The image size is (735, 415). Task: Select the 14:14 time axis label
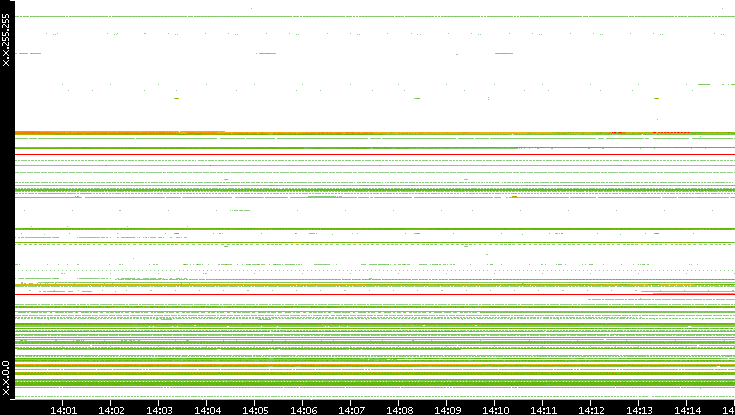pyautogui.click(x=688, y=411)
